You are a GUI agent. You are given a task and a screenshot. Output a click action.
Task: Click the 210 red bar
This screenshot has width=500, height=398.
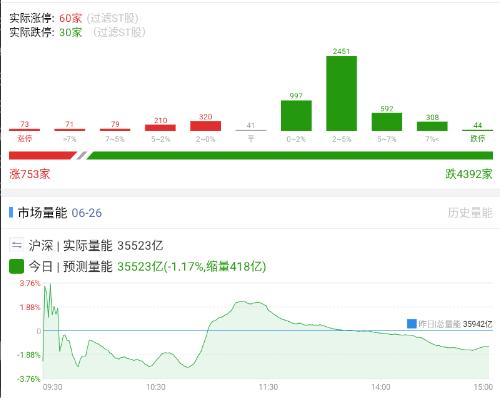[x=160, y=127]
